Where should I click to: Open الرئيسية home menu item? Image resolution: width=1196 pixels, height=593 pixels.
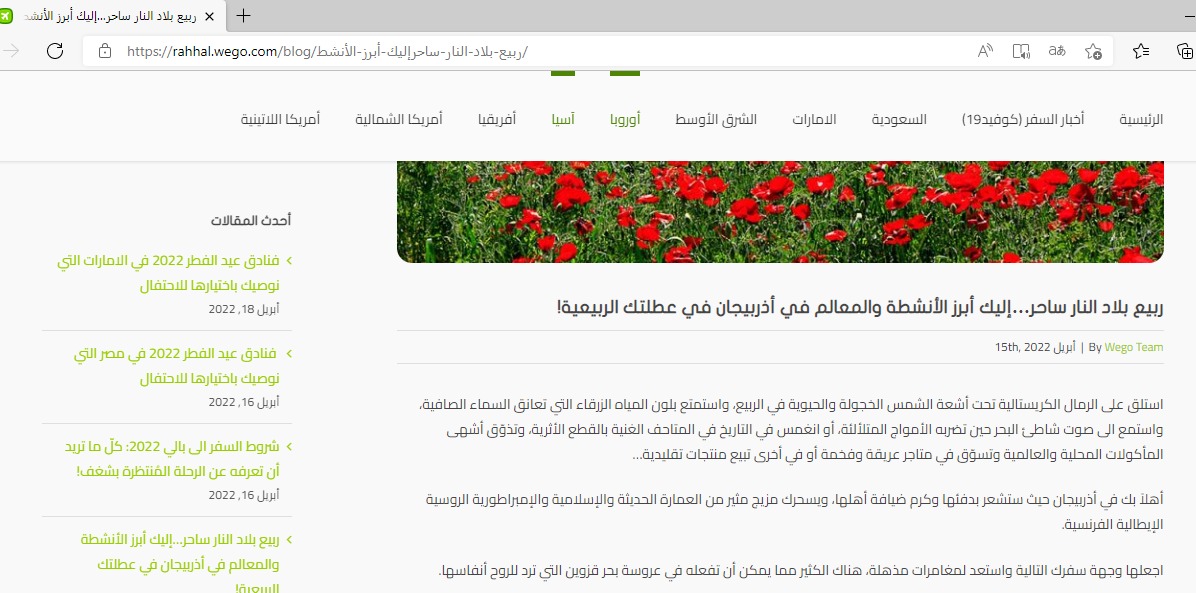pos(1140,119)
